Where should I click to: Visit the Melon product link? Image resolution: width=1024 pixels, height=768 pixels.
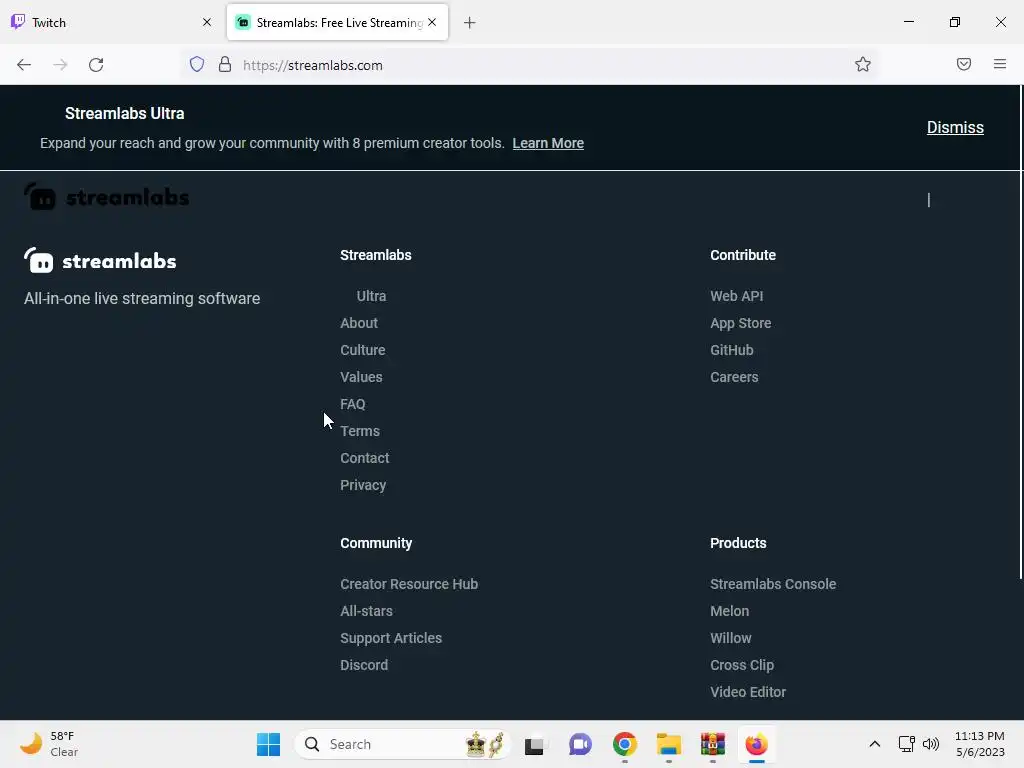coord(729,611)
